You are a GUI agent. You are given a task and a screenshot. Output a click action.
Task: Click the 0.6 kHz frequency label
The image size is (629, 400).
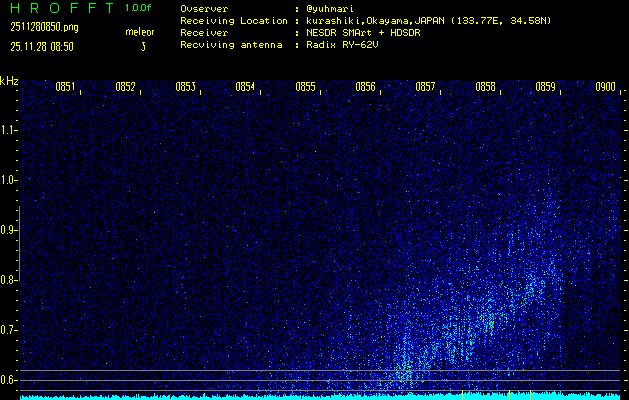(9, 380)
